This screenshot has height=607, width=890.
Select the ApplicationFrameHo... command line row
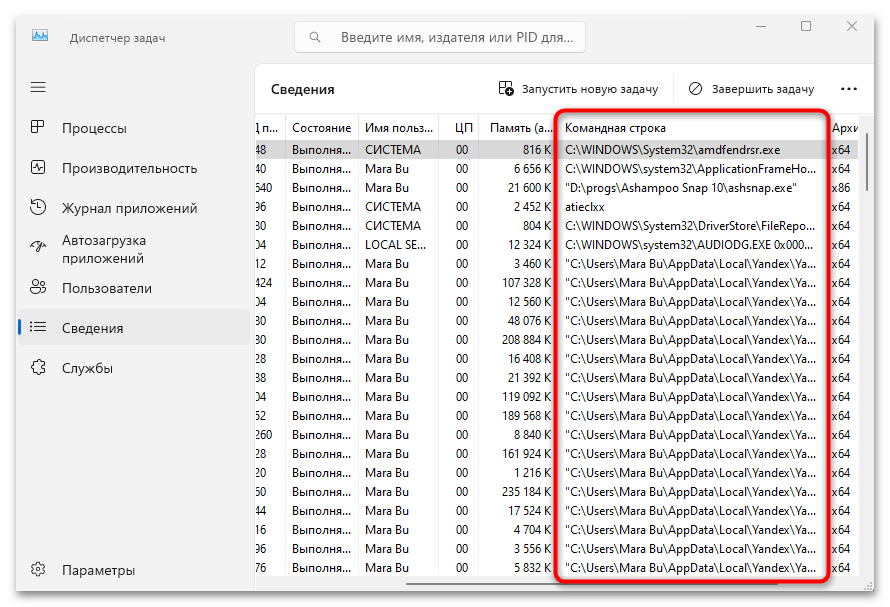[690, 169]
